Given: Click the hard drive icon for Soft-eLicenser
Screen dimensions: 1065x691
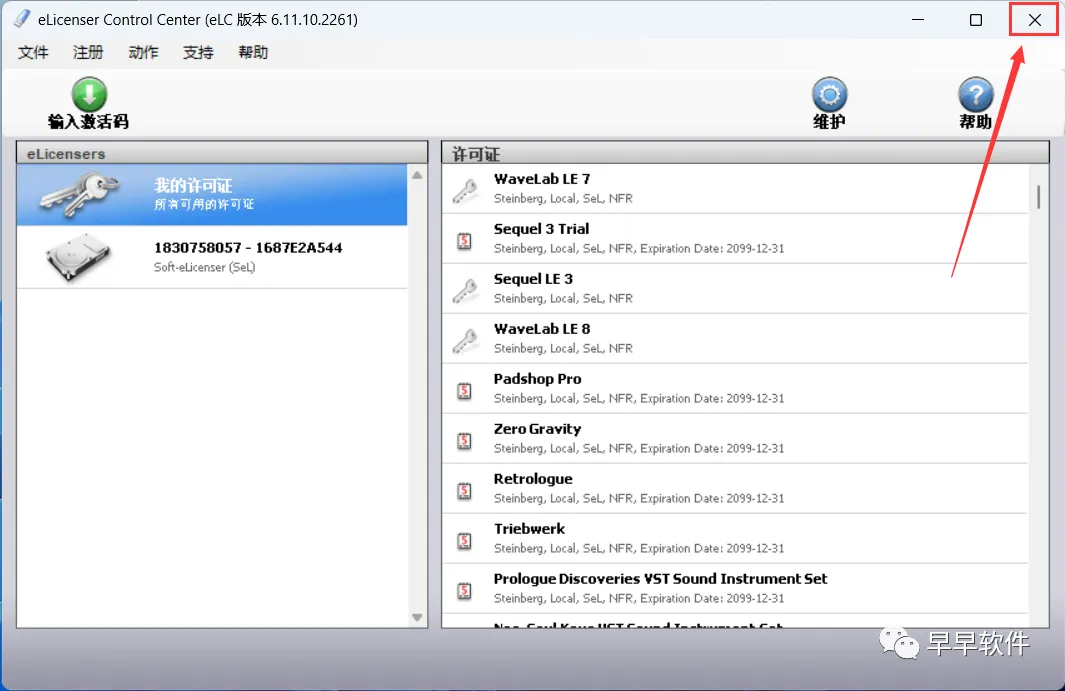Looking at the screenshot, I should [x=78, y=257].
